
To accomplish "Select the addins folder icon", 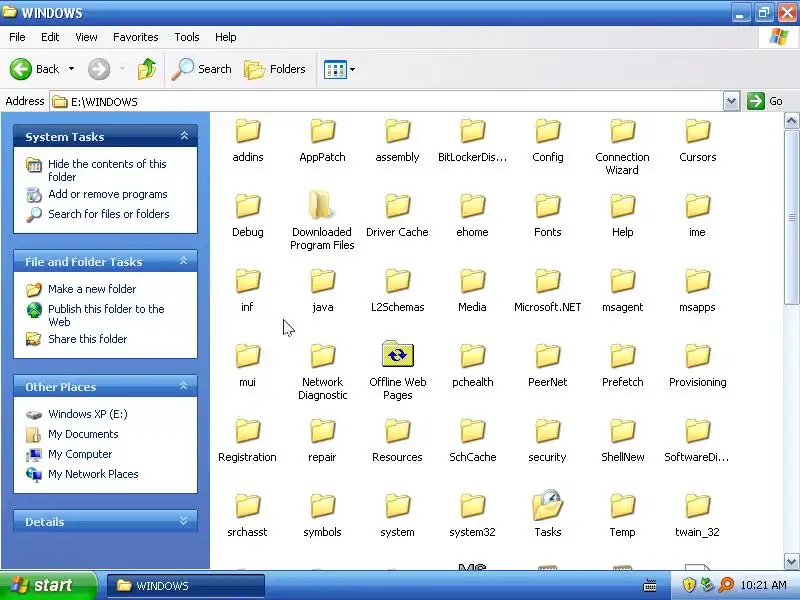I will click(248, 131).
